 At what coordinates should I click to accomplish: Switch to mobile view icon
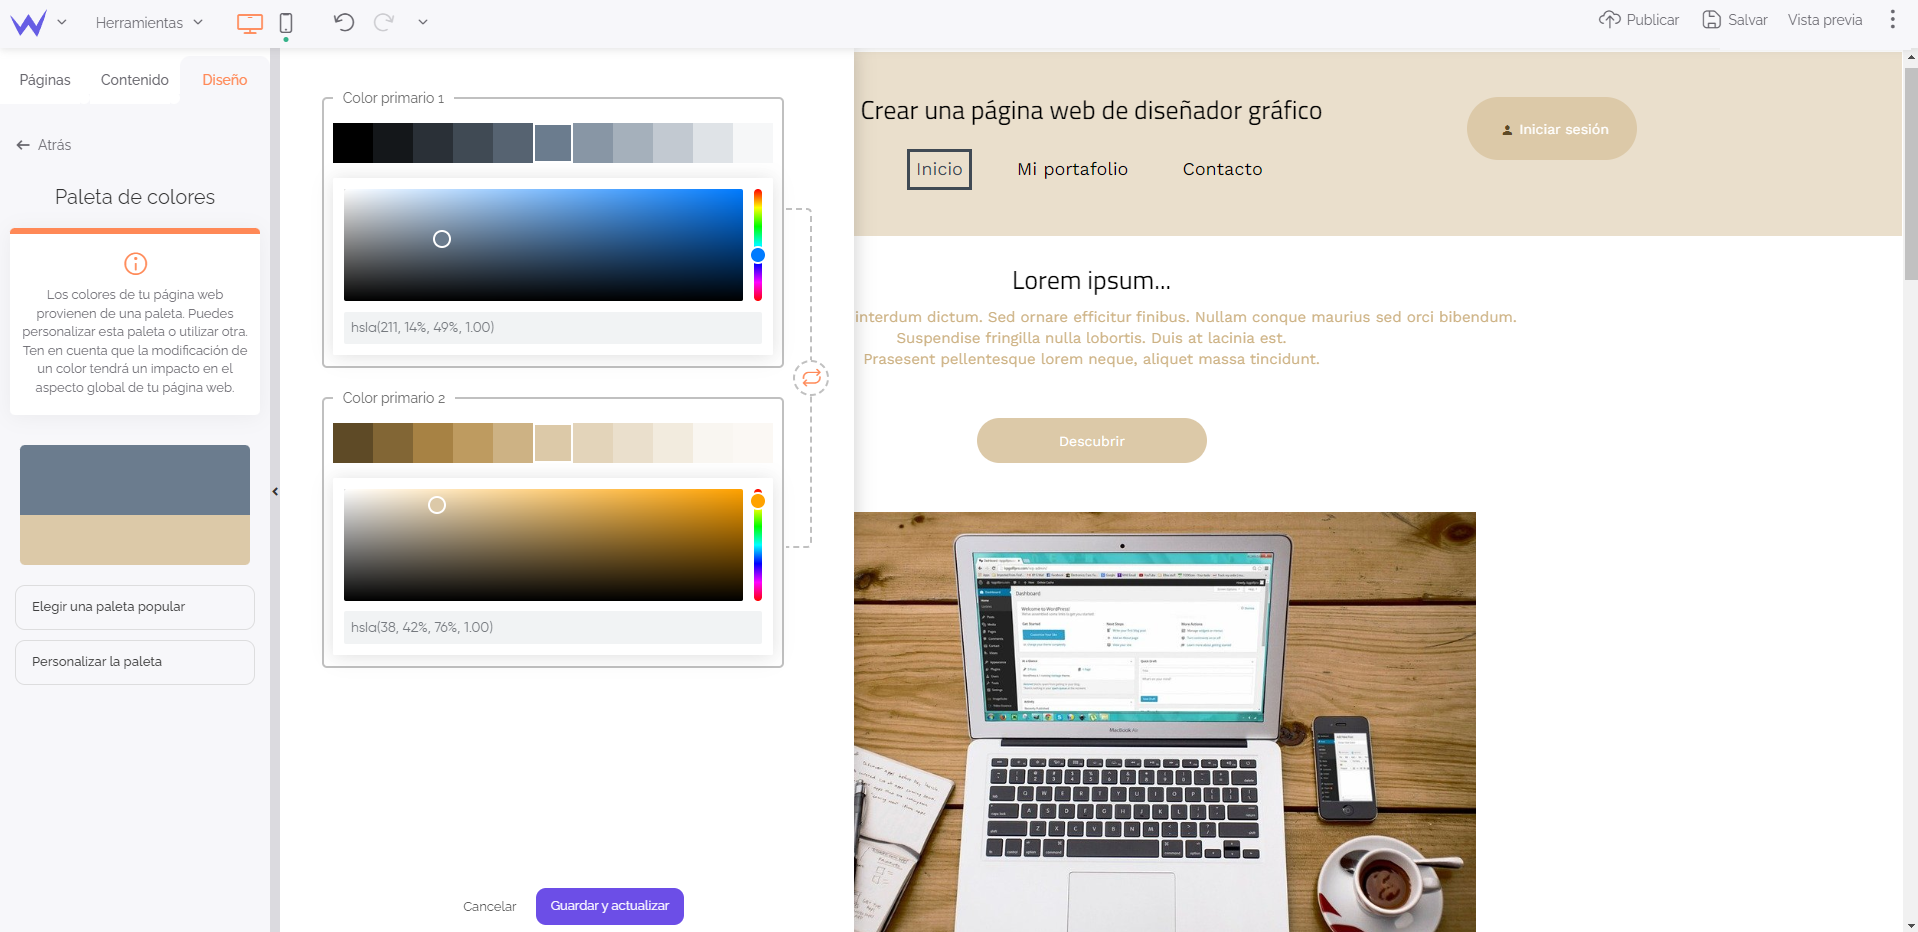286,23
